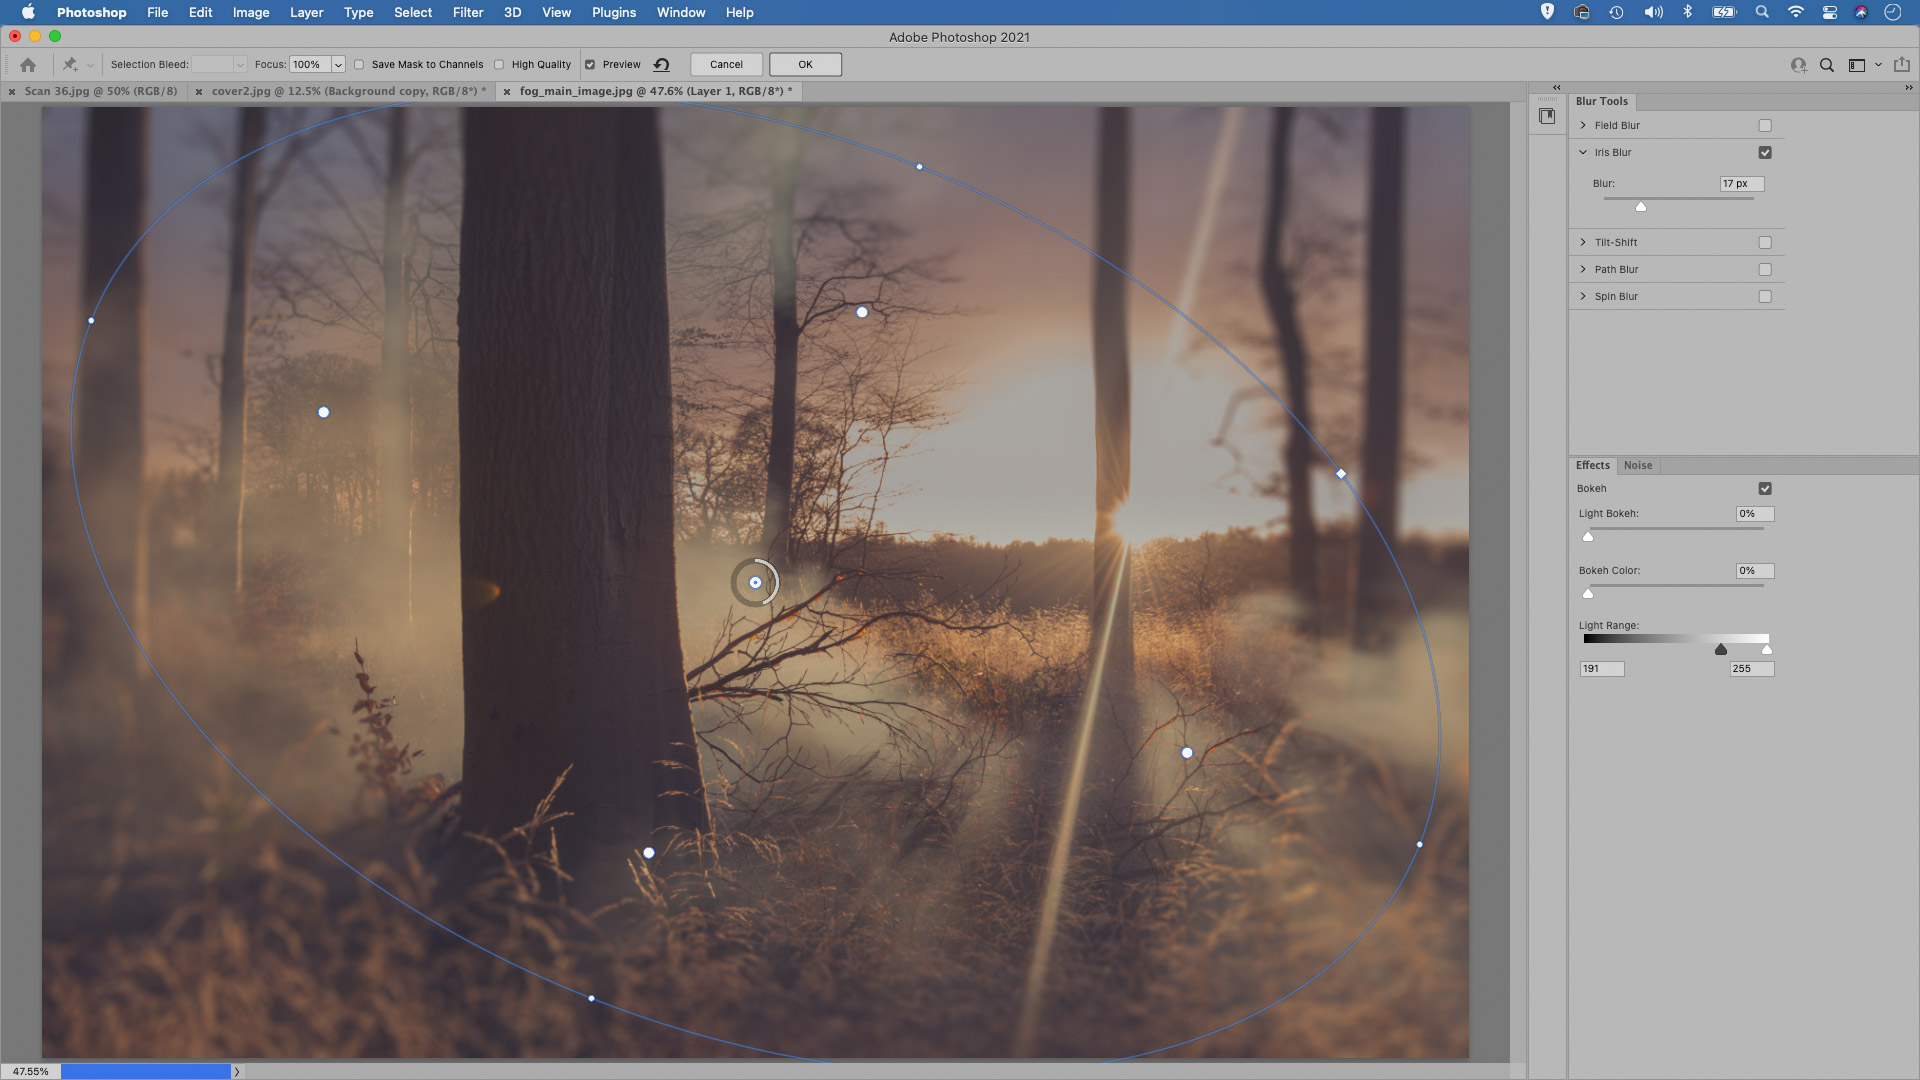Image resolution: width=1920 pixels, height=1080 pixels.
Task: Open the Filter menu
Action: pyautogui.click(x=467, y=12)
